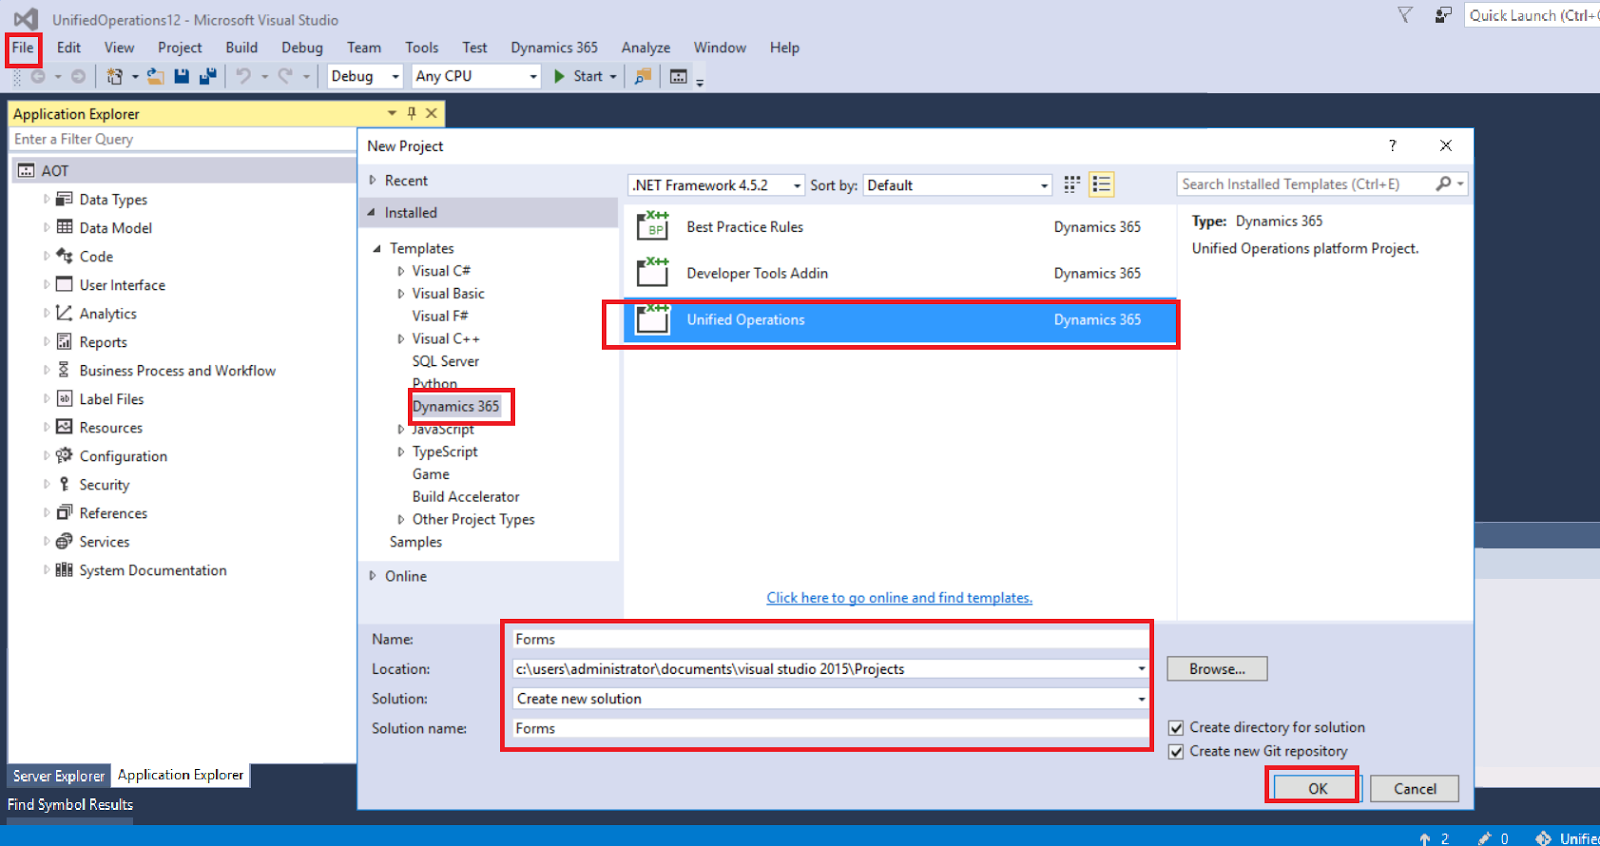Switch templates to list view

click(x=1101, y=184)
